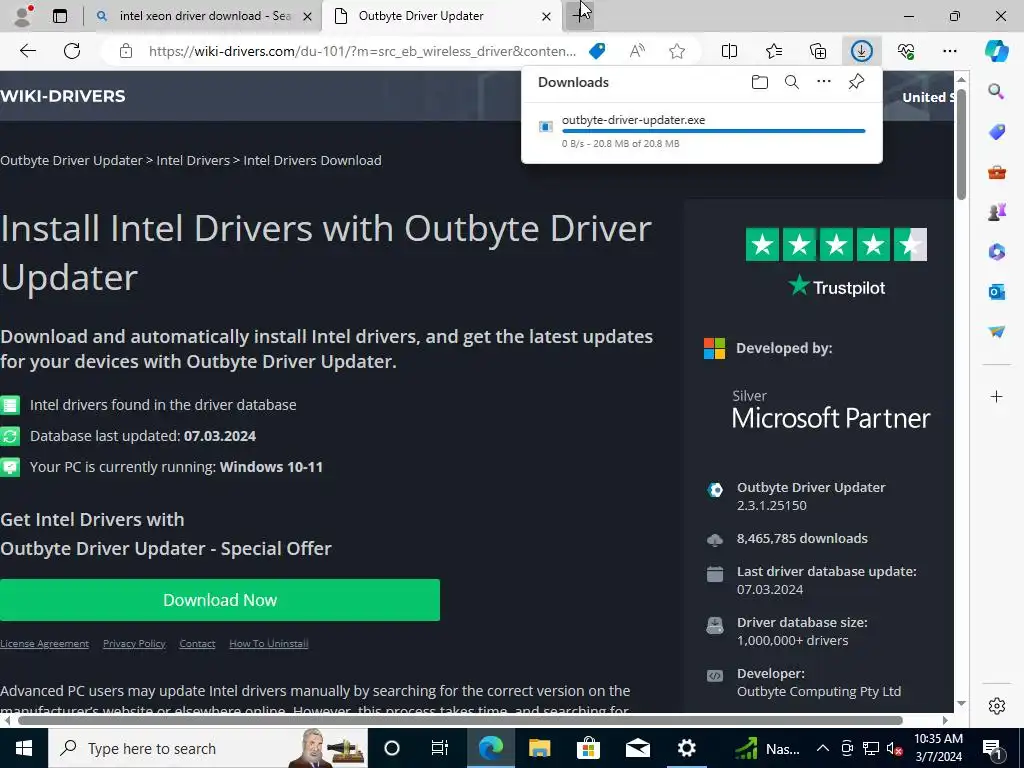Launch Copilot from the sidebar
1024x768 pixels.
tap(997, 51)
